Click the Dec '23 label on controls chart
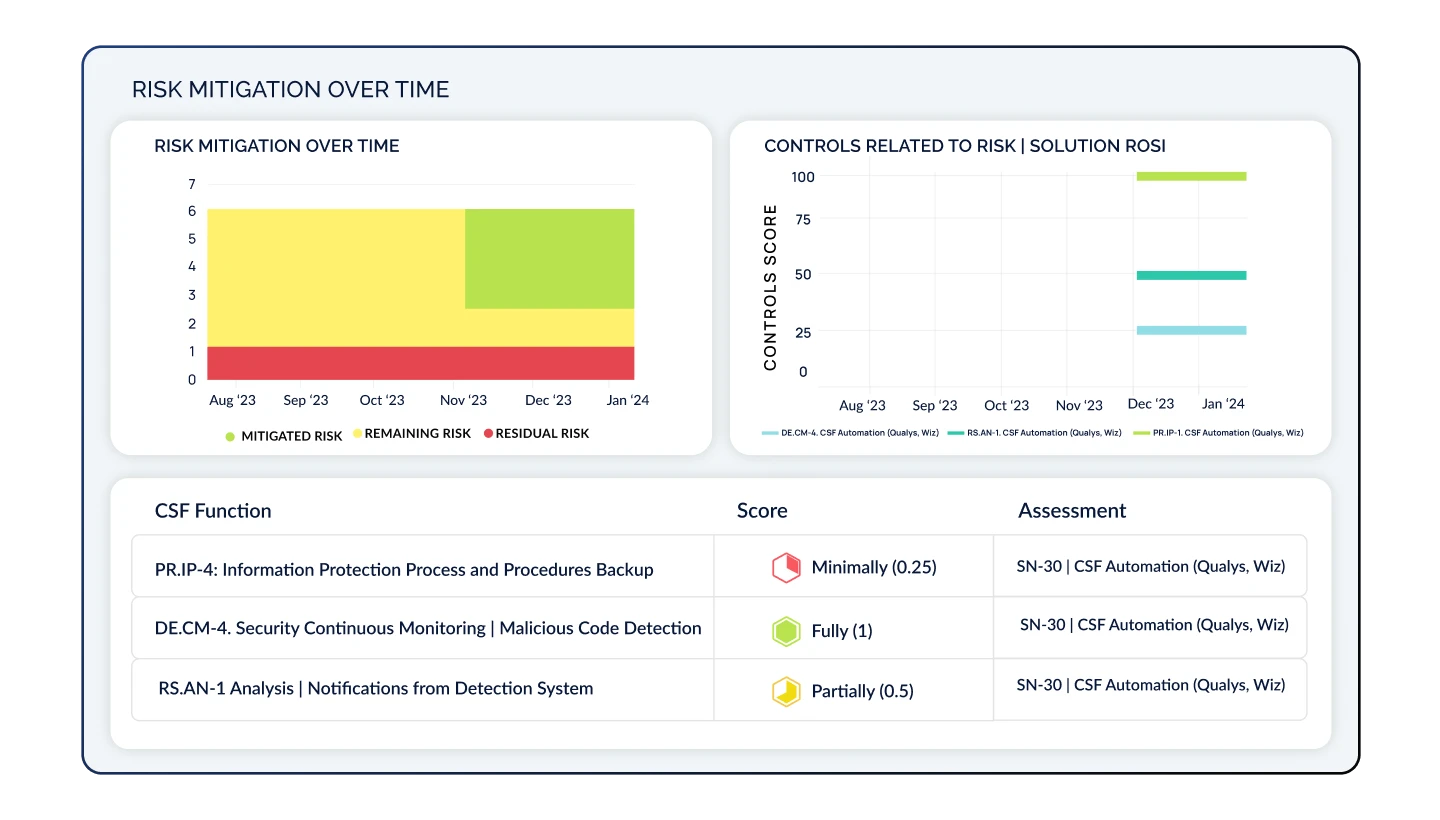The width and height of the screenshot is (1440, 820). tap(1151, 404)
